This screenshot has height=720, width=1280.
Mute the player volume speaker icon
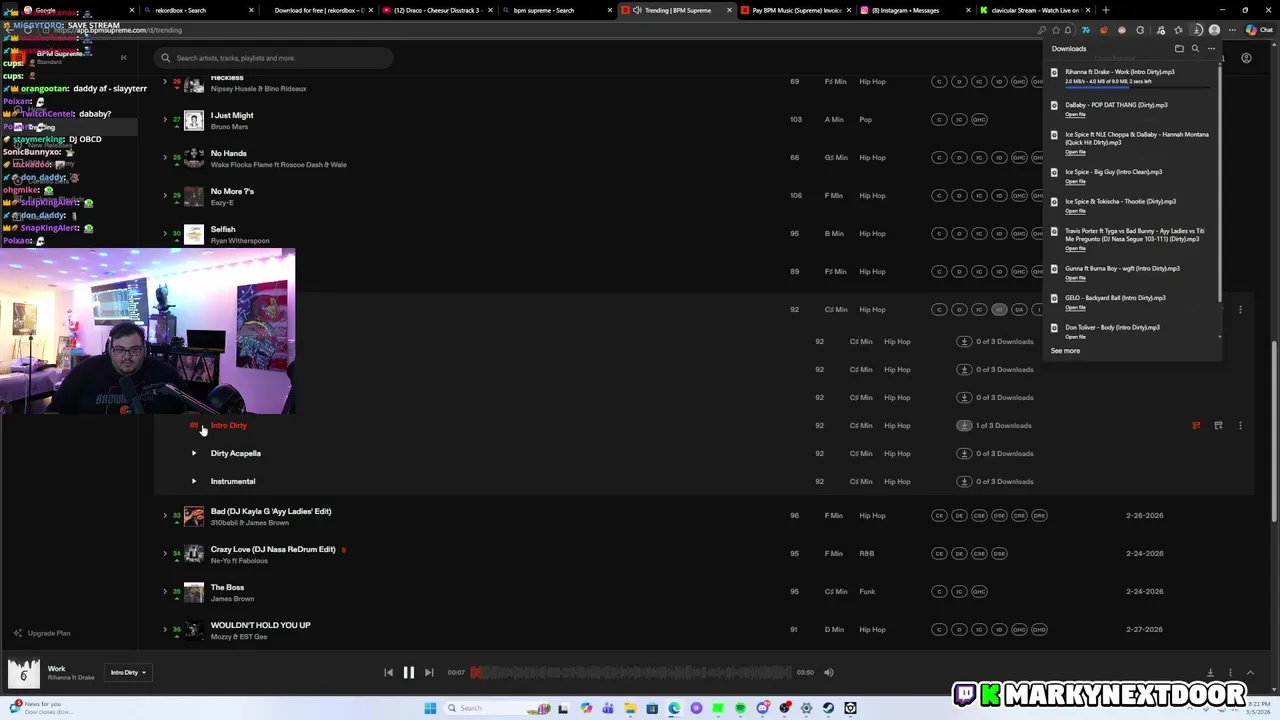828,672
